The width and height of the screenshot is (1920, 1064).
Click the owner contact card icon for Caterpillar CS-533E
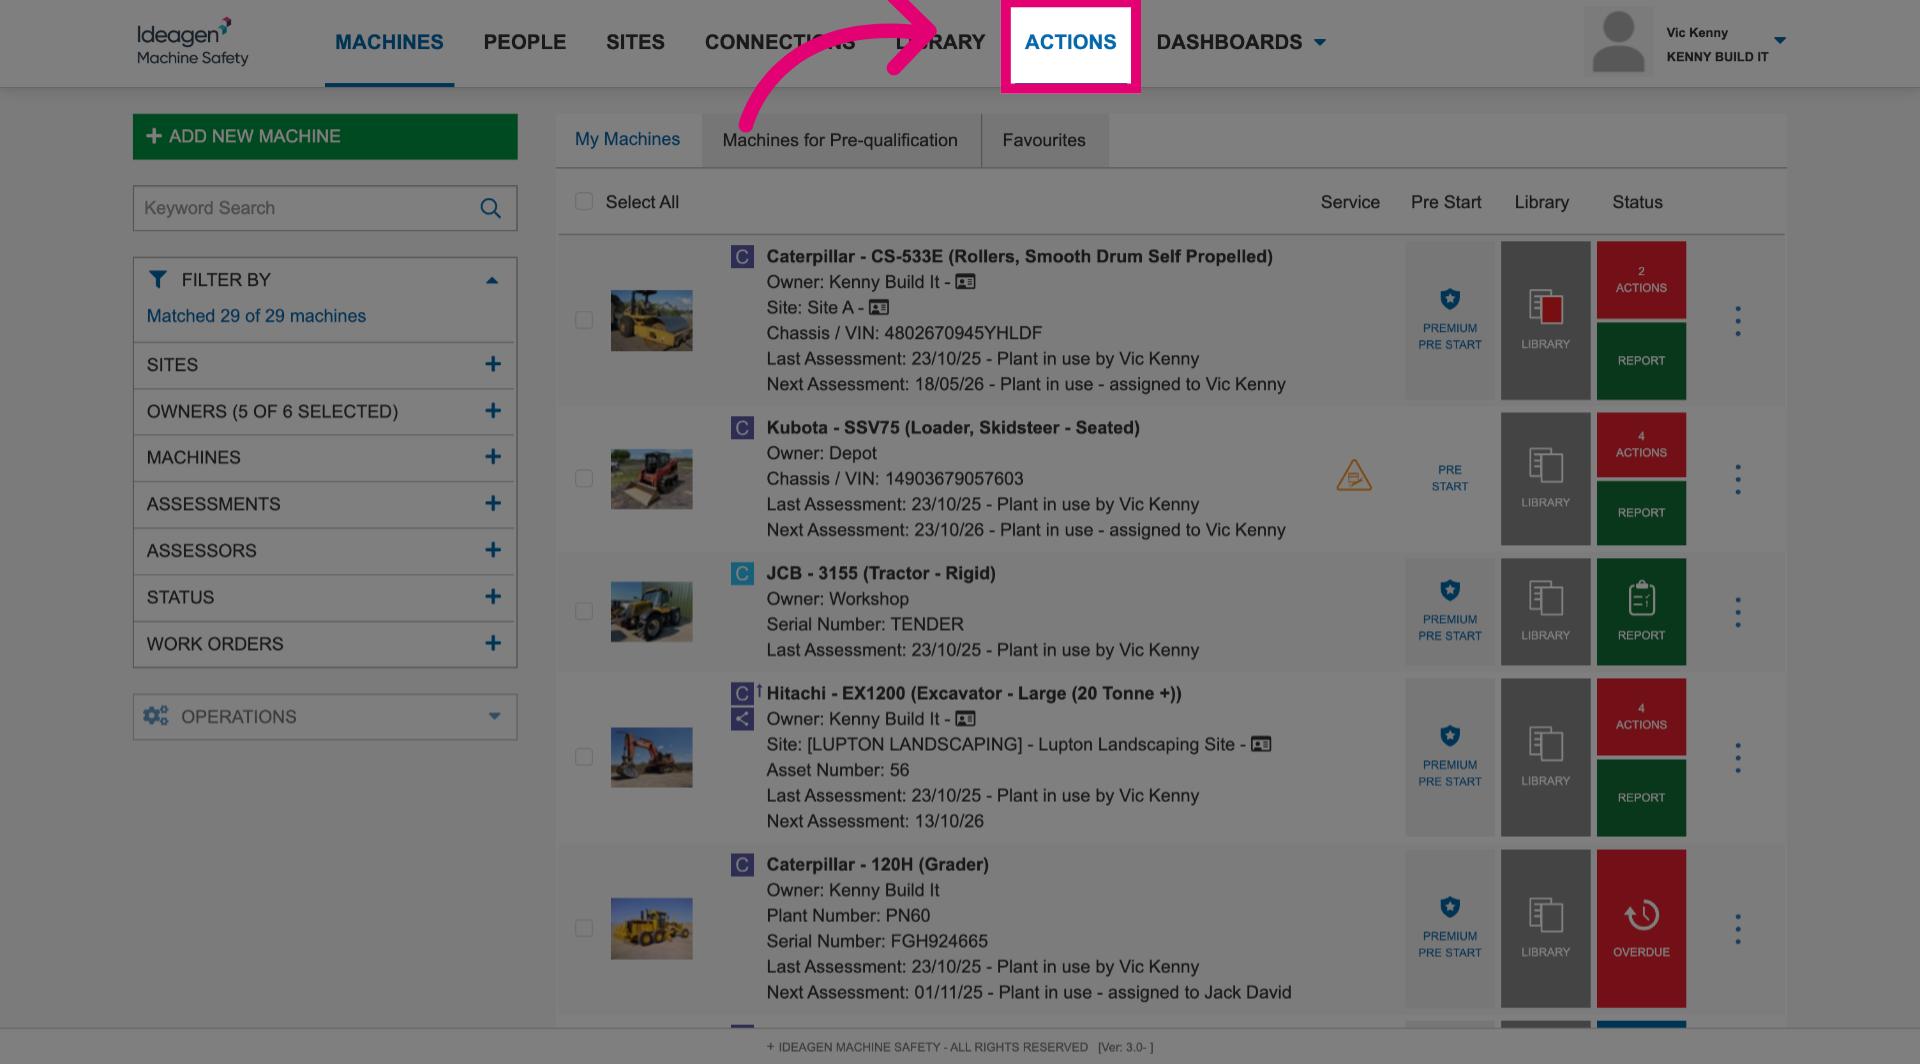pos(965,282)
